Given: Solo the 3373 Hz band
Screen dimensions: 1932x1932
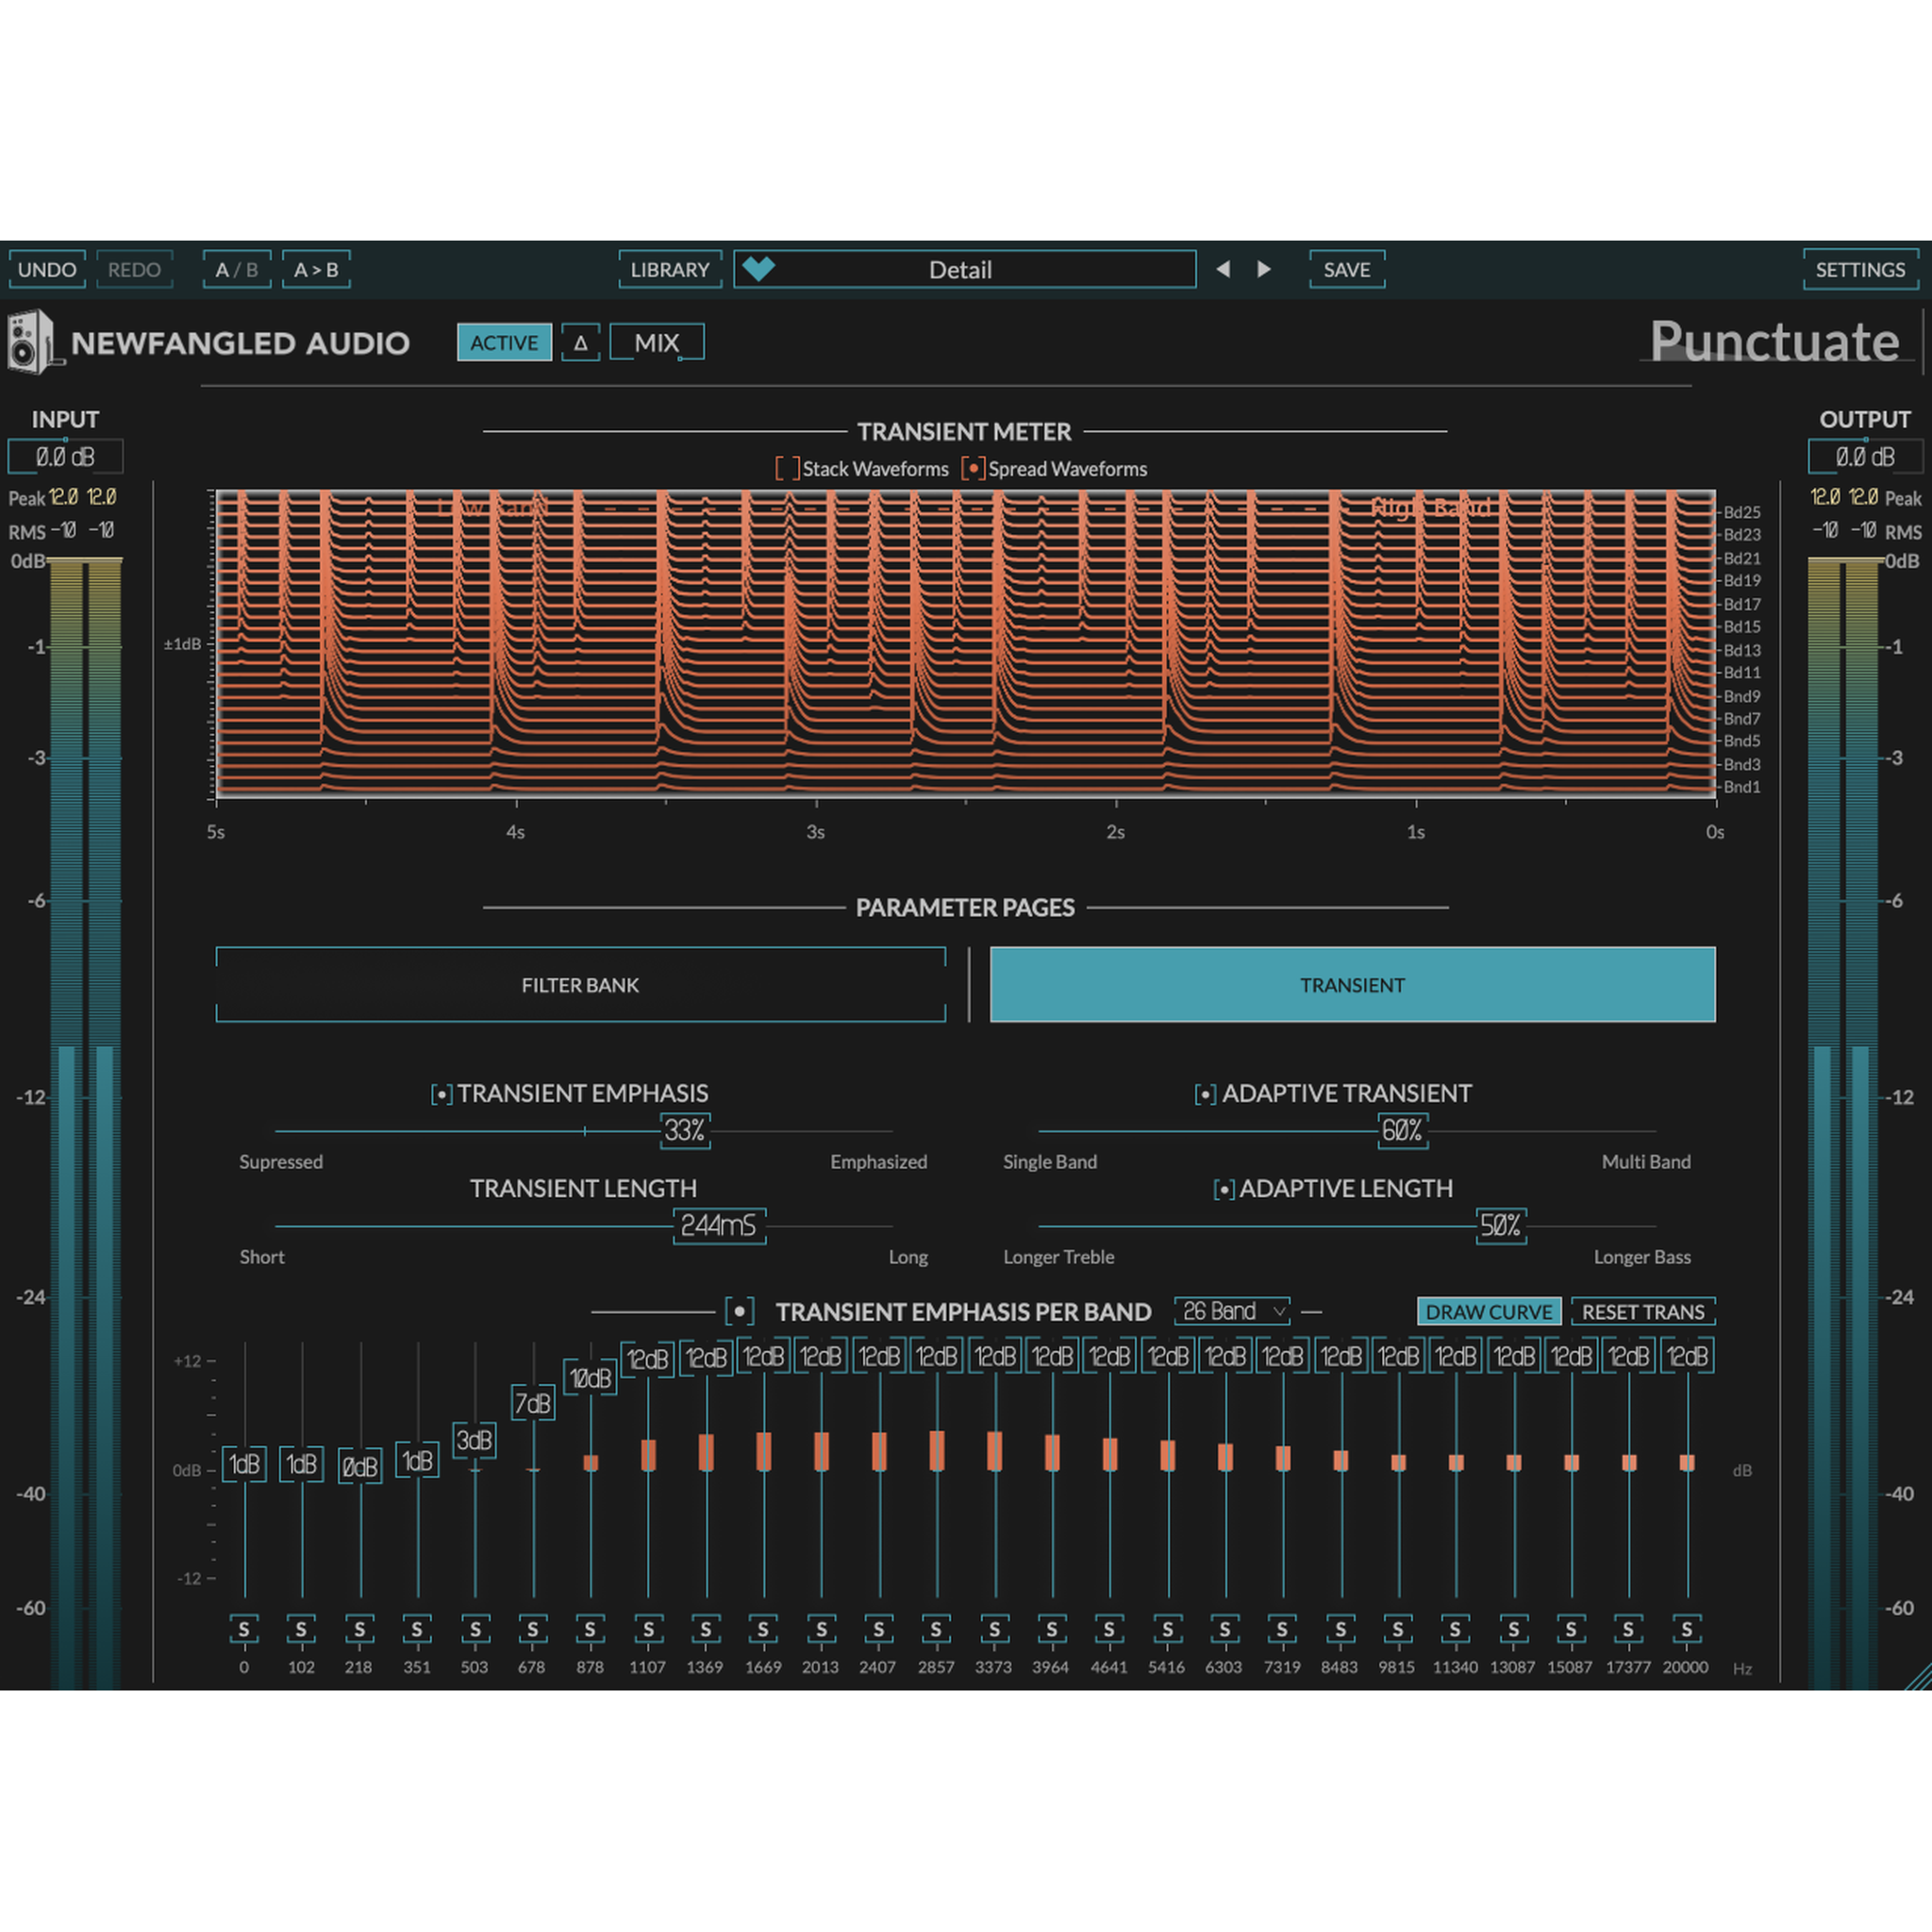Looking at the screenshot, I should coord(994,1630).
